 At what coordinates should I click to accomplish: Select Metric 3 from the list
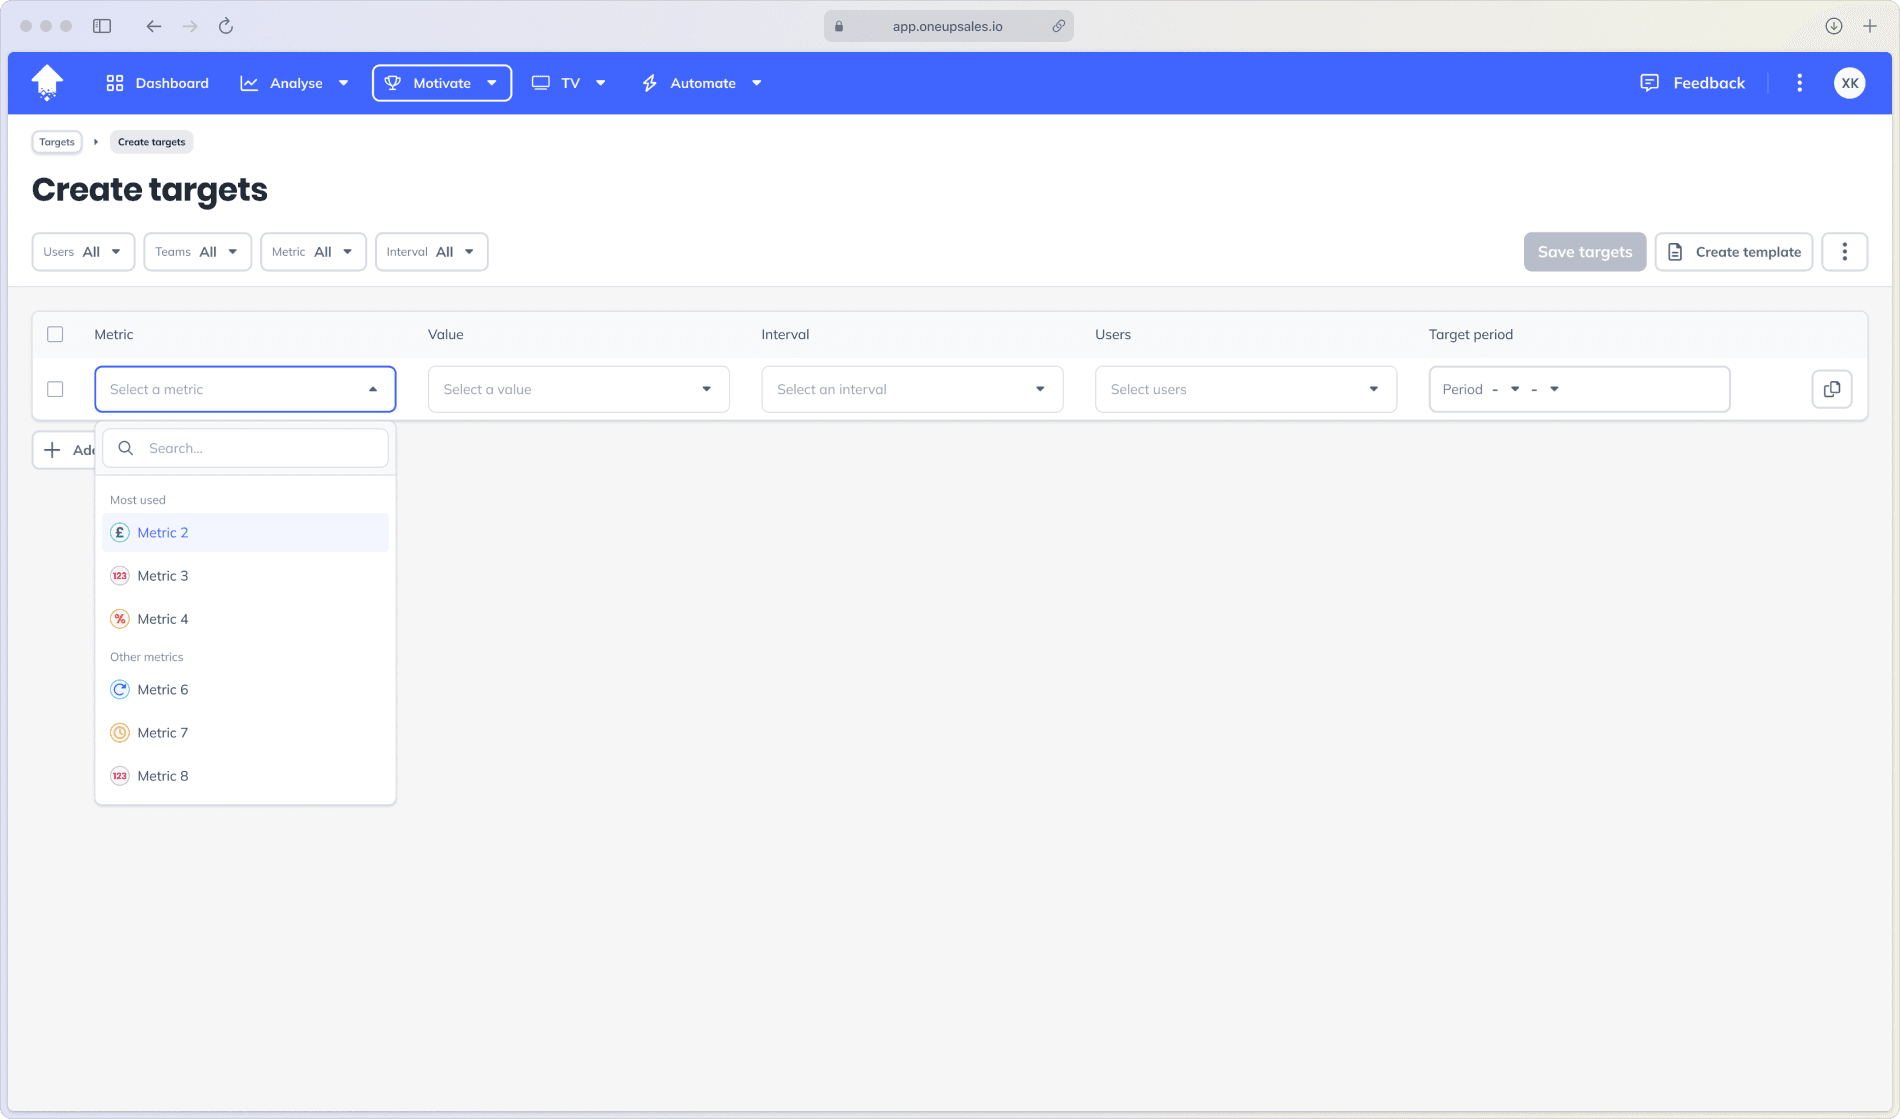tap(245, 576)
